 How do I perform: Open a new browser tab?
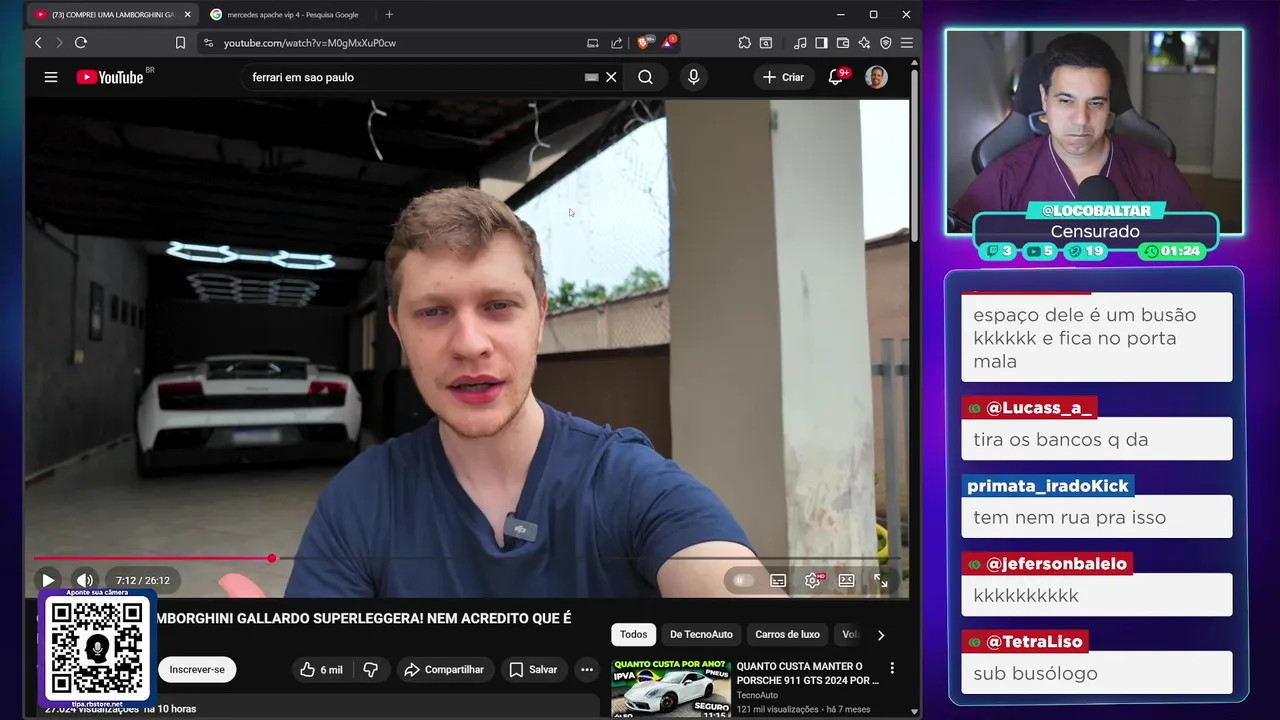(389, 14)
